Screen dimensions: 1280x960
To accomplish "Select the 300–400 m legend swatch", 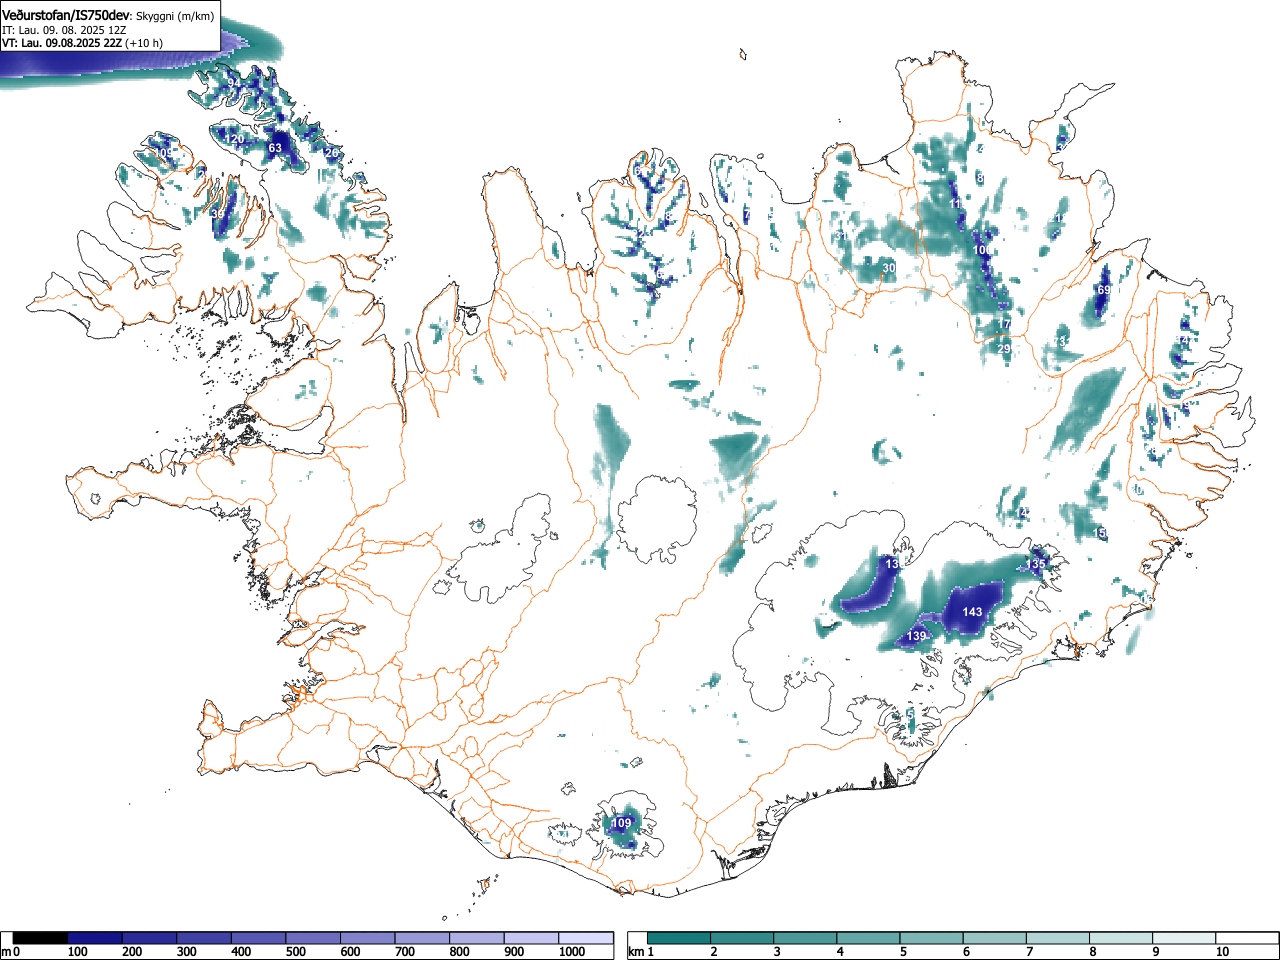I will [204, 938].
